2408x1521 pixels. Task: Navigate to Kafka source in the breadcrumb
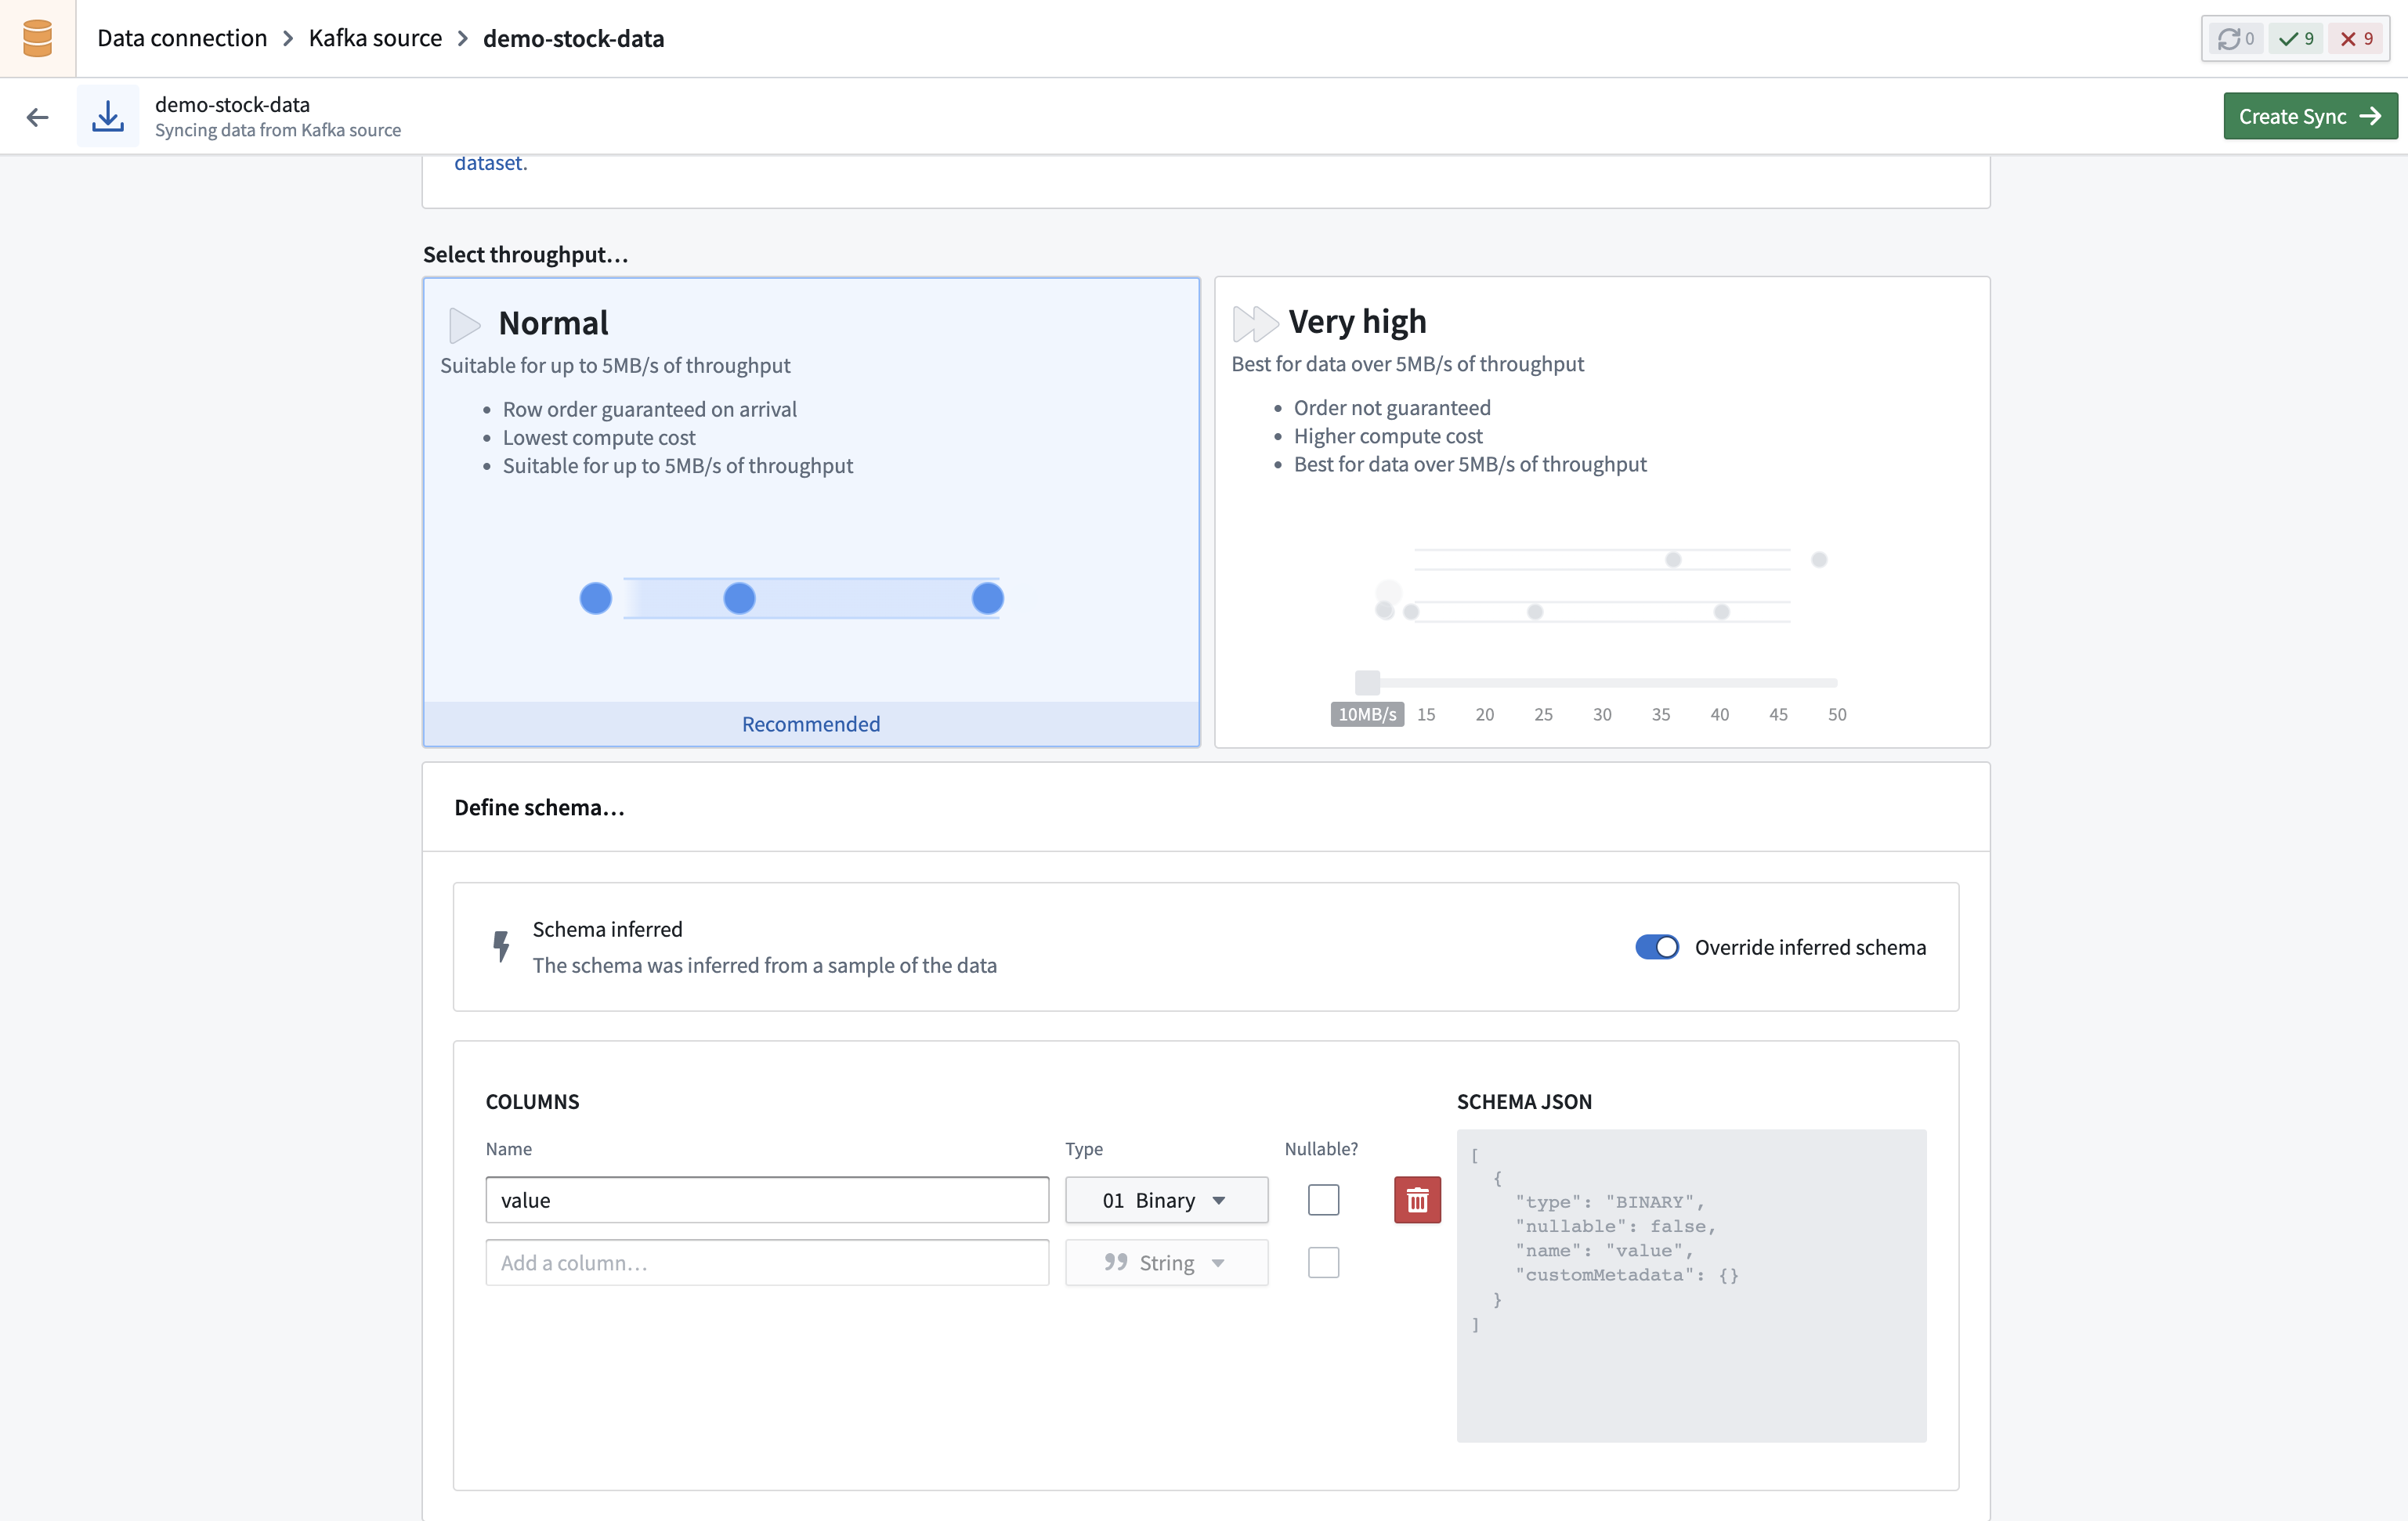374,38
